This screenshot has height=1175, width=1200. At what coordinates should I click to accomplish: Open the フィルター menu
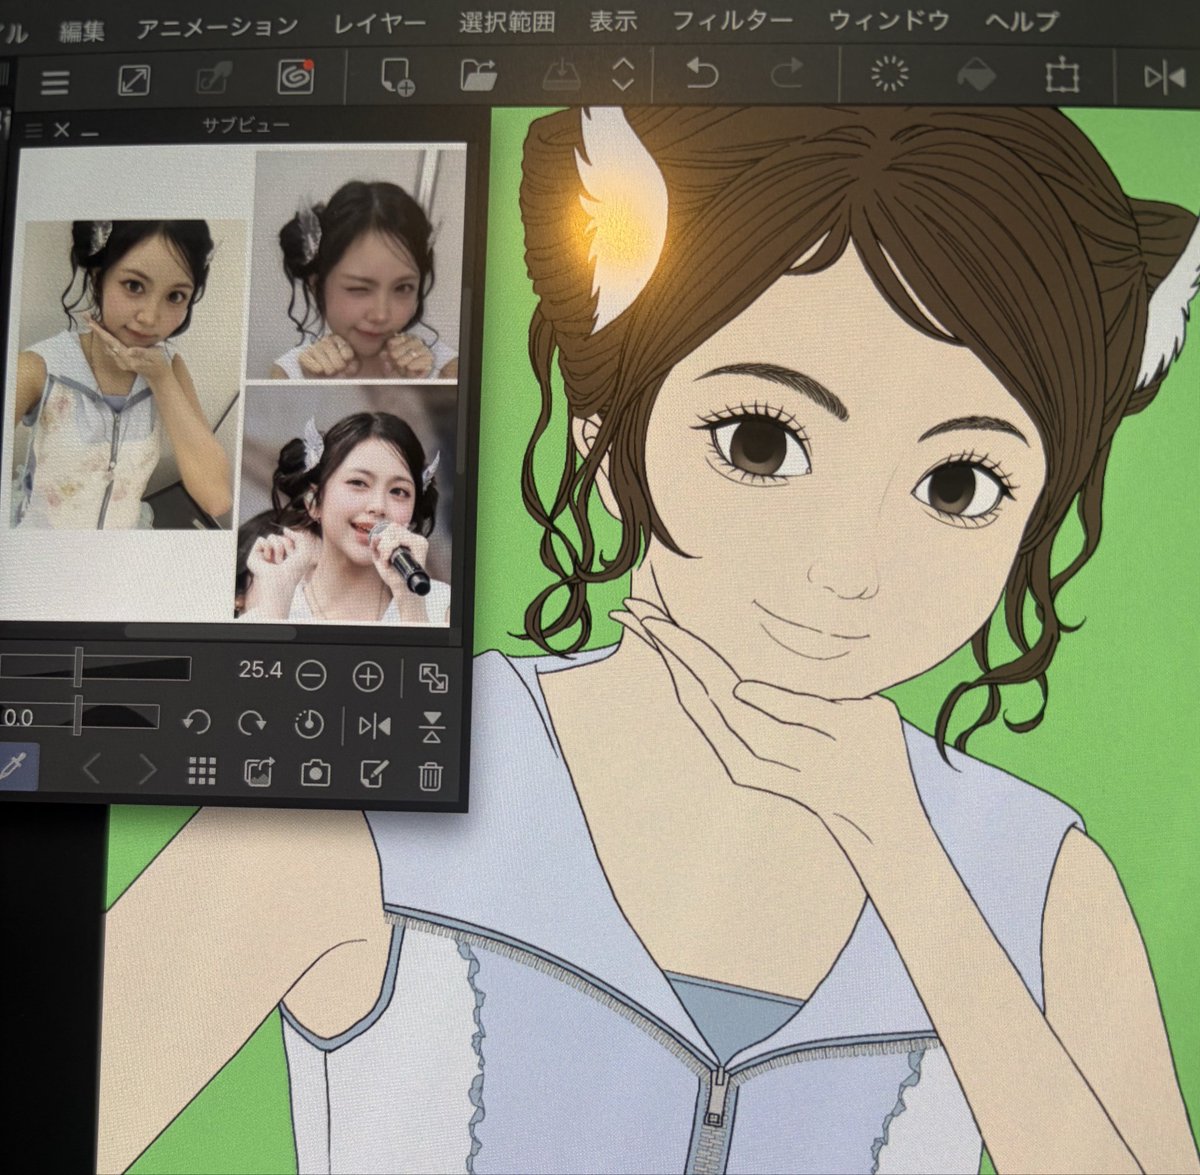tap(732, 20)
